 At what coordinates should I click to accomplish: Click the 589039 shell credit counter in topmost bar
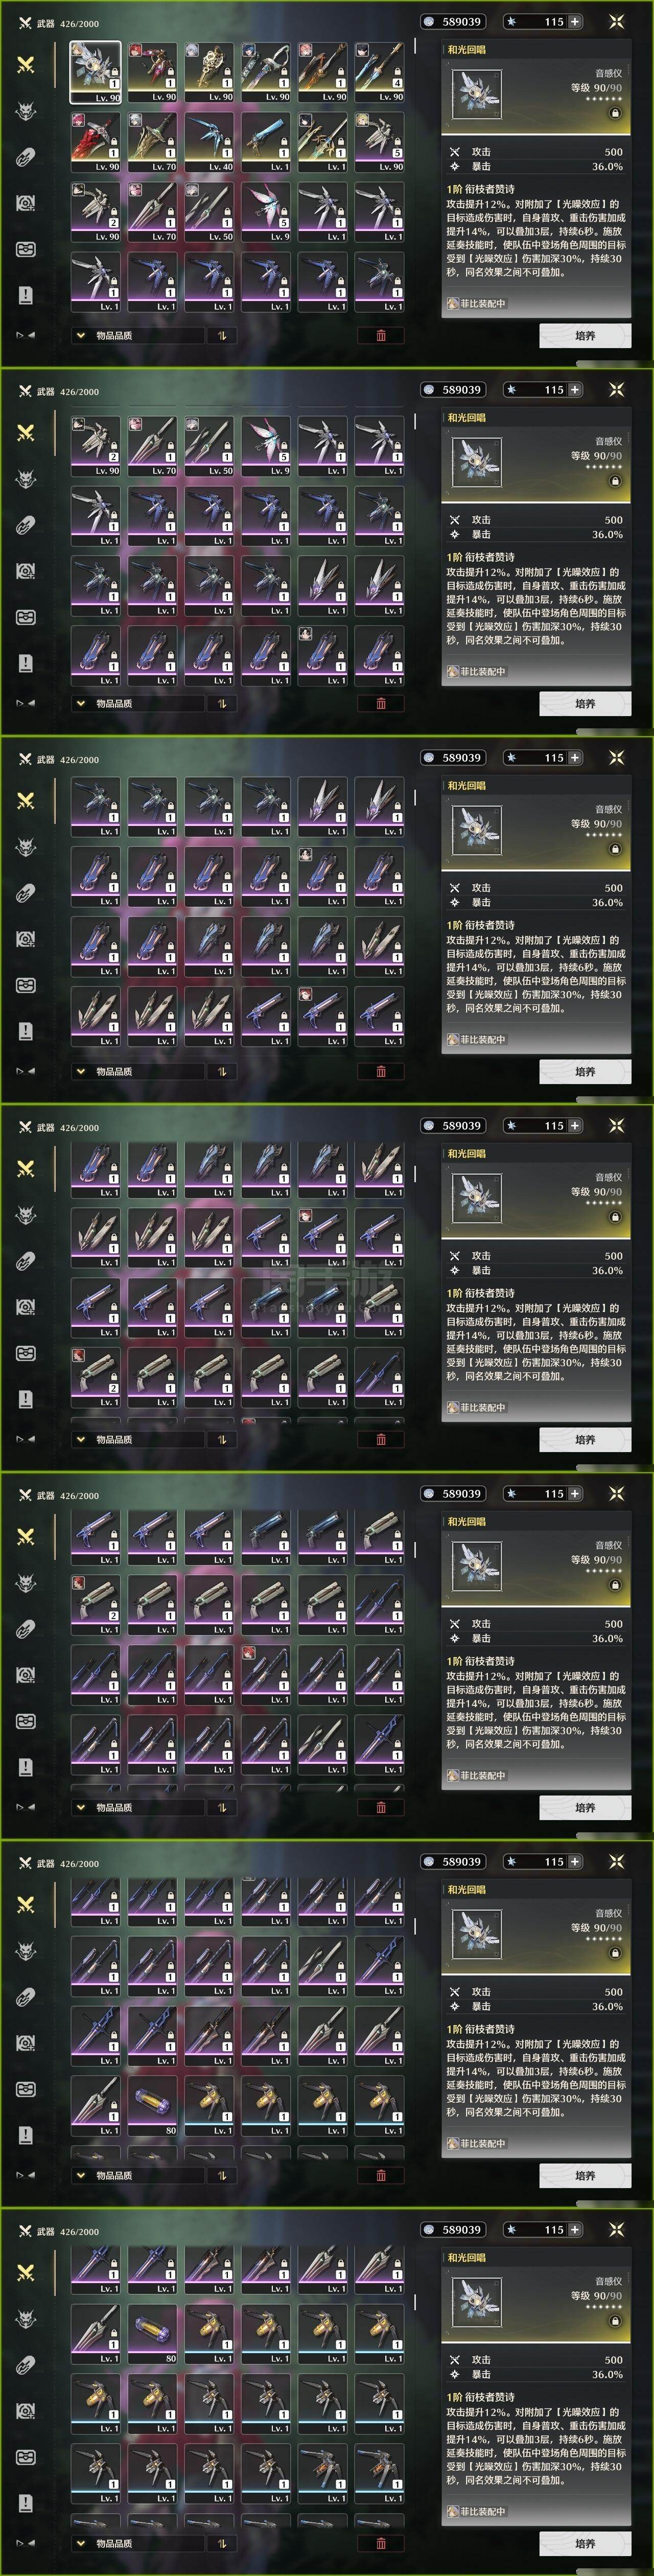pos(453,21)
